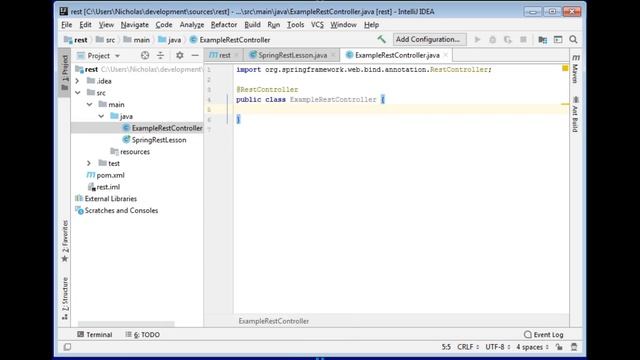This screenshot has height=360, width=640.
Task: Select pom.xml in the project tree
Action: coord(106,175)
